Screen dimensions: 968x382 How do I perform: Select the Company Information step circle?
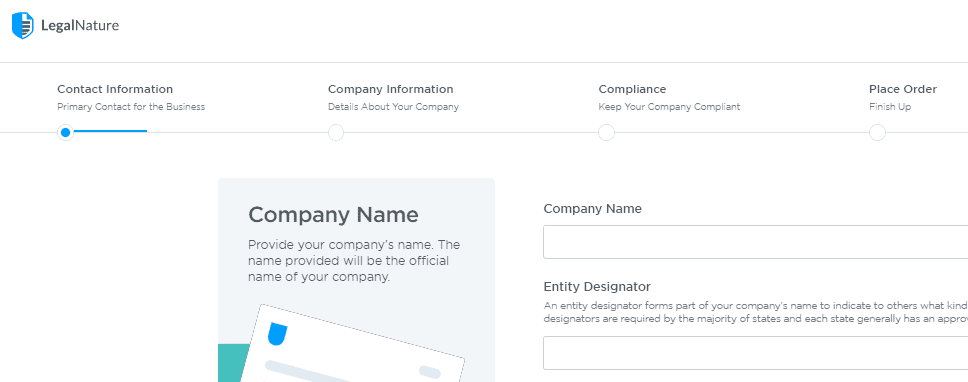point(336,133)
